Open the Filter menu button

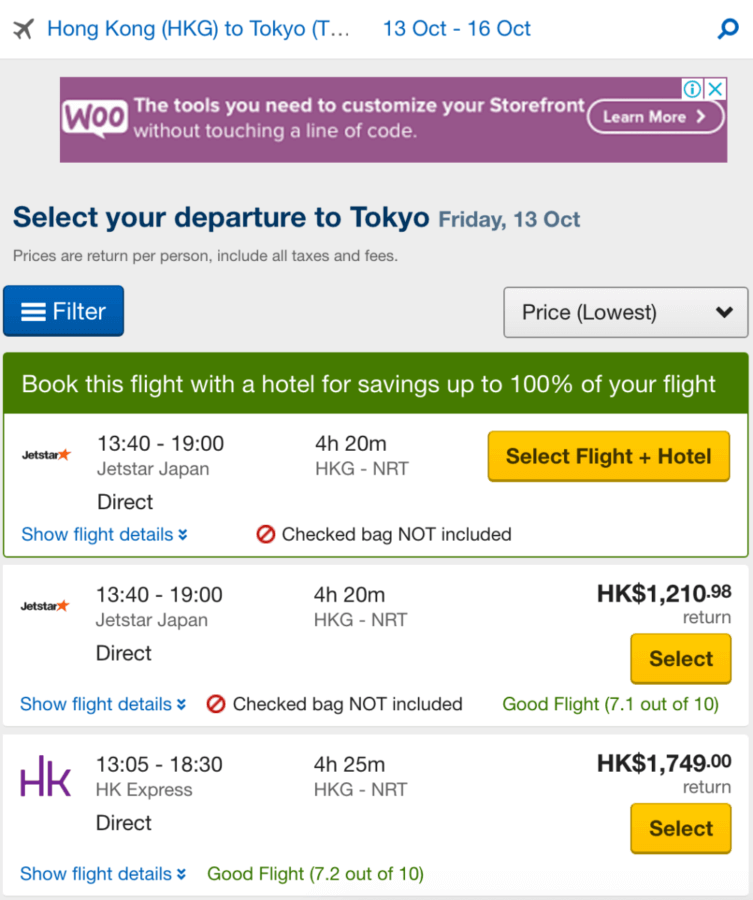click(x=64, y=311)
